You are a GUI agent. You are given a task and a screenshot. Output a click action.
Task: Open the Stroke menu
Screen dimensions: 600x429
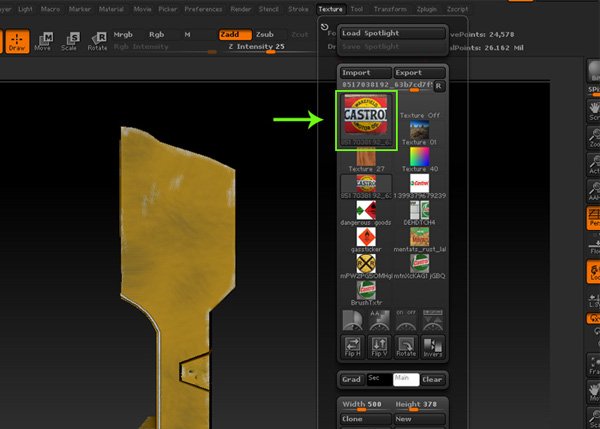[298, 9]
